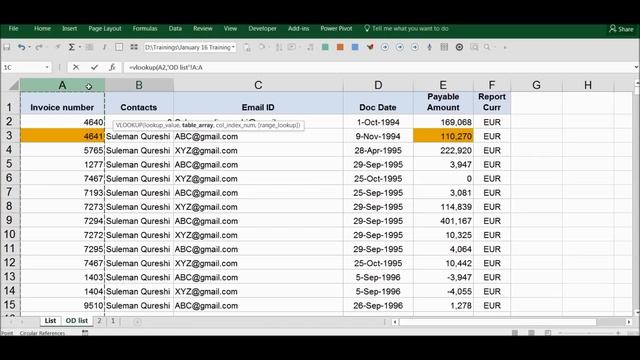640x360 pixels.
Task: Select column D header
Action: click(378, 85)
